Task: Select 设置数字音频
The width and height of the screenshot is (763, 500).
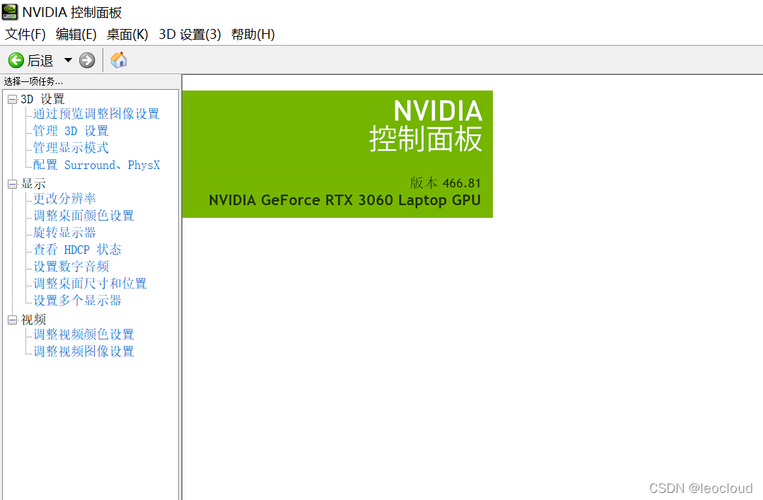Action: click(71, 267)
